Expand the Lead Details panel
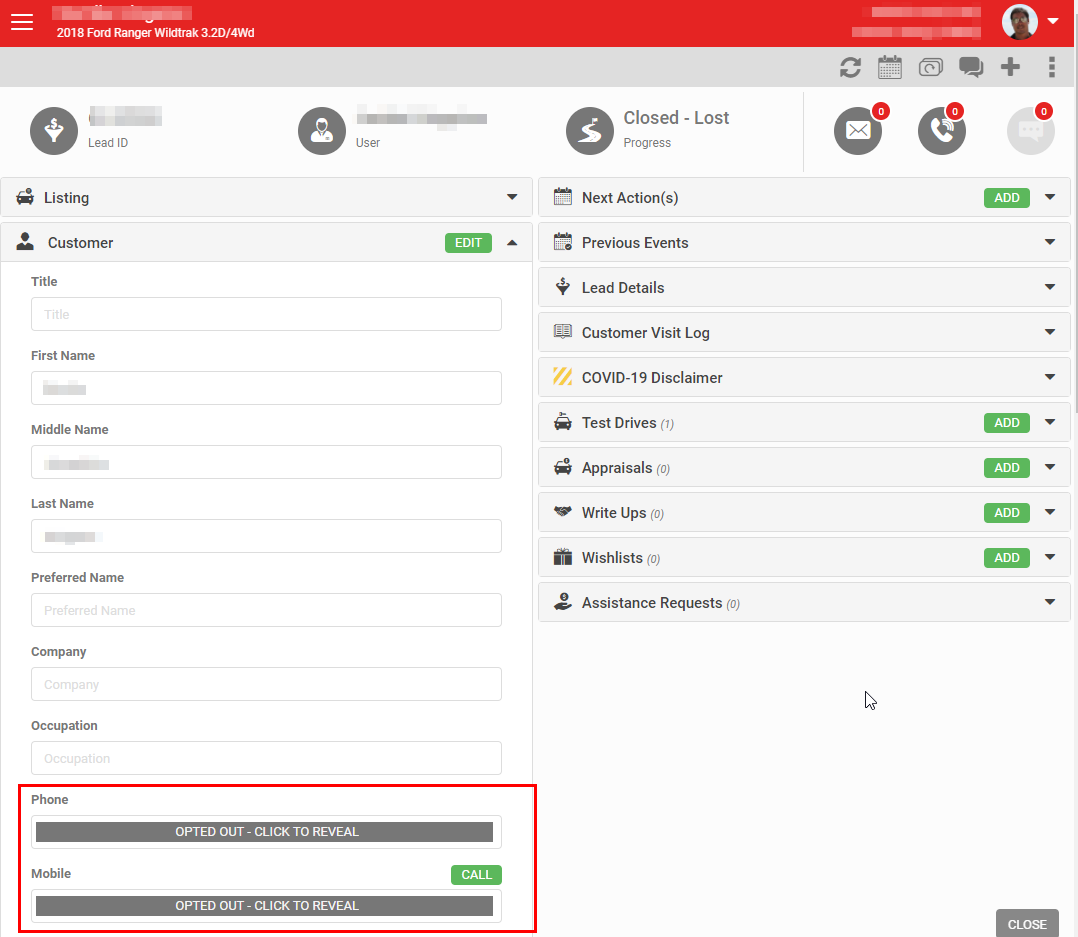This screenshot has width=1078, height=937. (1050, 287)
